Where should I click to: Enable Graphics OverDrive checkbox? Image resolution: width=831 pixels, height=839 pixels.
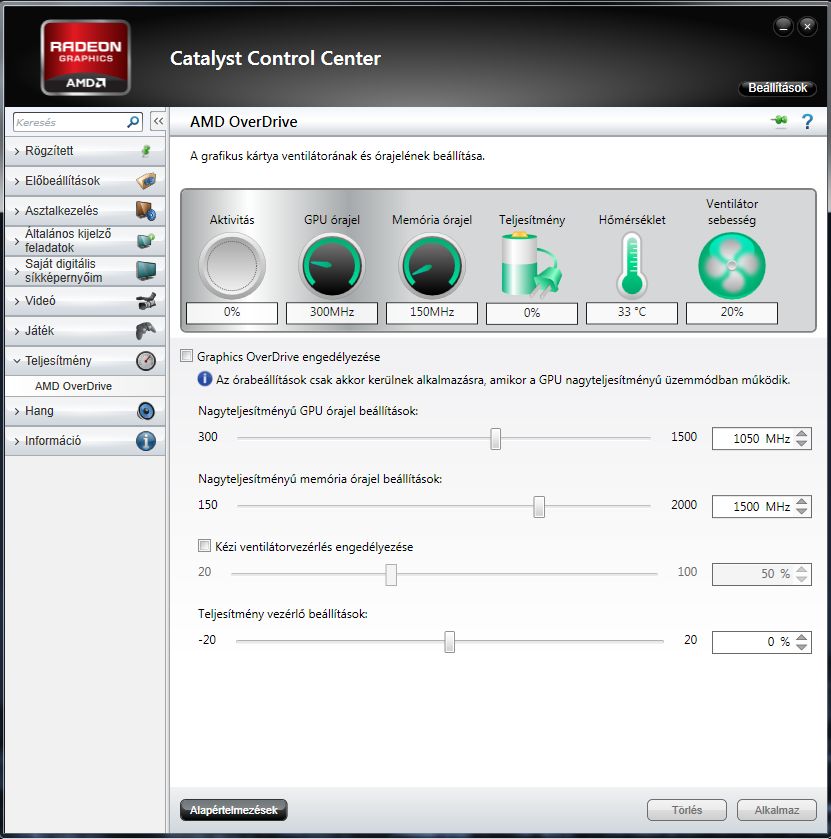click(186, 356)
